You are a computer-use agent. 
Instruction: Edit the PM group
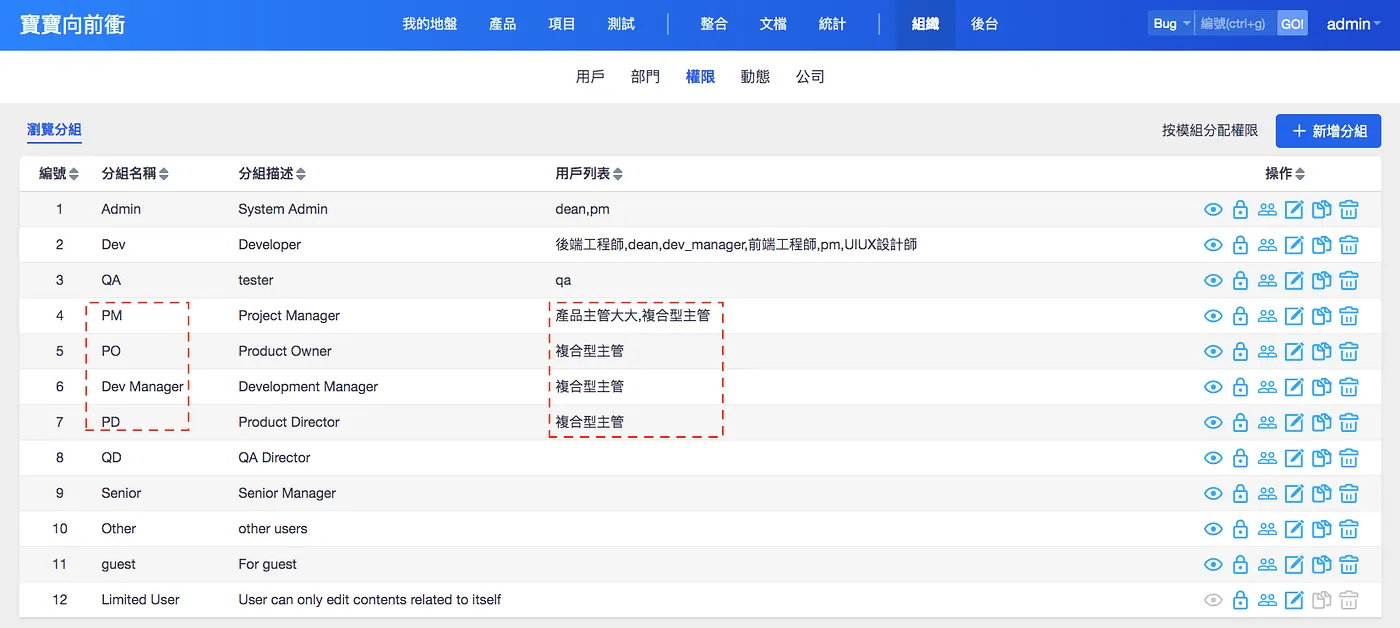click(x=1294, y=316)
